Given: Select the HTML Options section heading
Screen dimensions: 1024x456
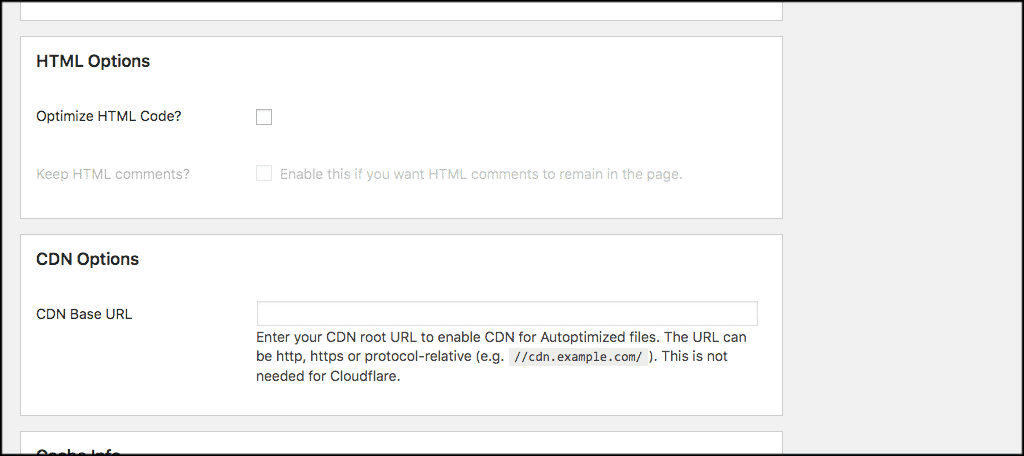Looking at the screenshot, I should pyautogui.click(x=93, y=61).
